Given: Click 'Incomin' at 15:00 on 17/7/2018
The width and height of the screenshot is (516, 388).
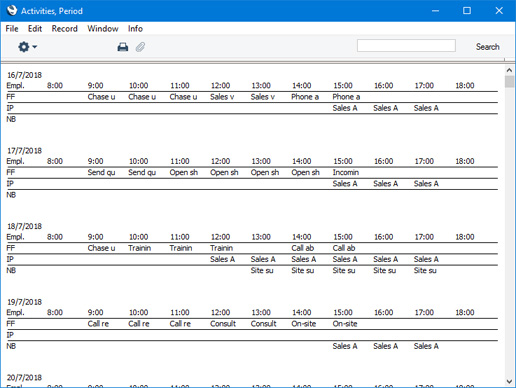Looking at the screenshot, I should point(346,173).
